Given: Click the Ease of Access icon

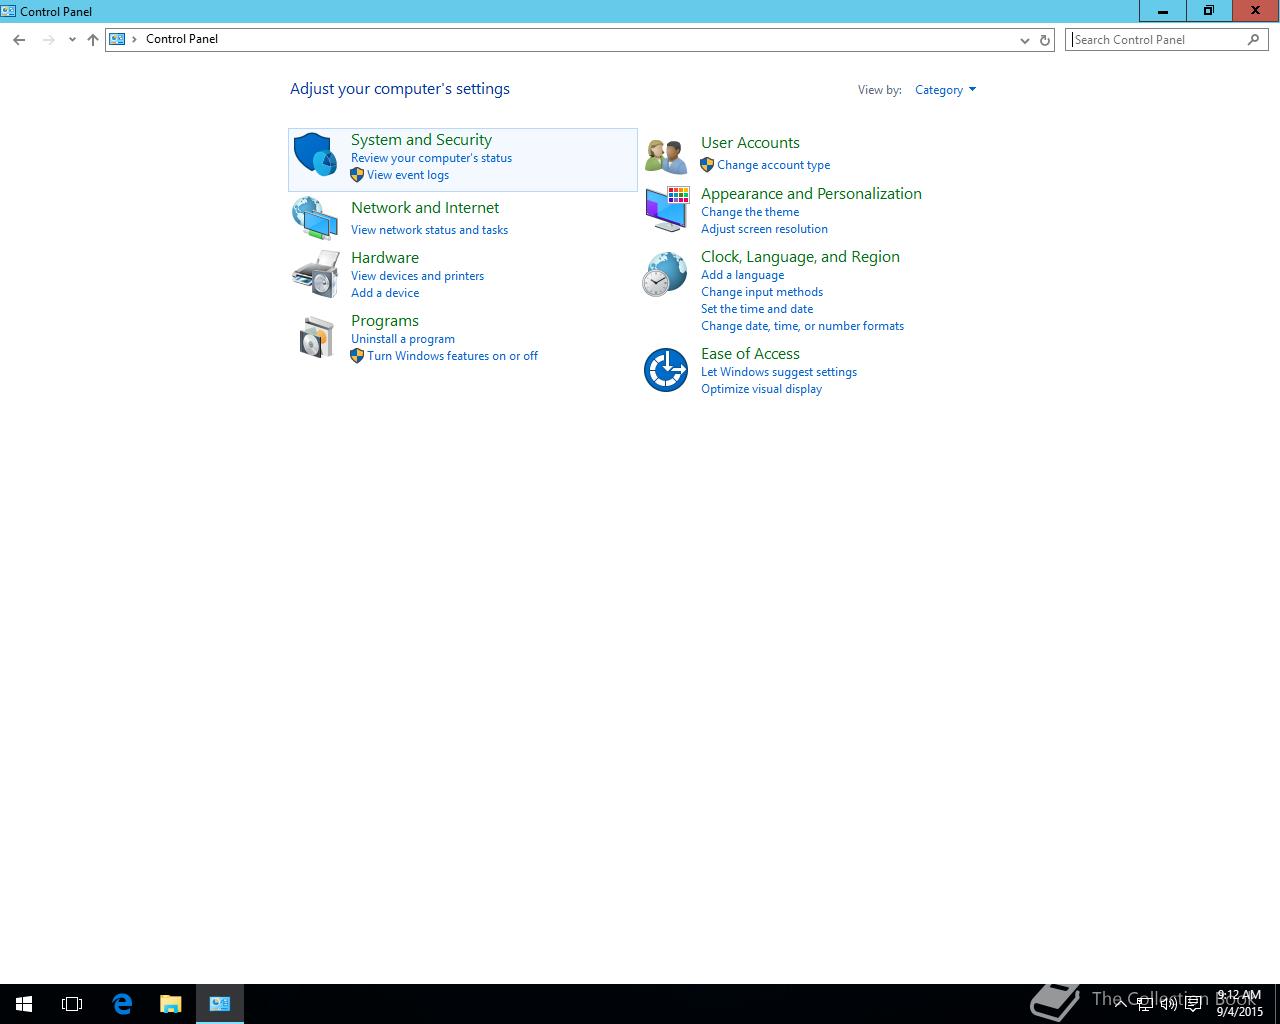Looking at the screenshot, I should point(665,370).
